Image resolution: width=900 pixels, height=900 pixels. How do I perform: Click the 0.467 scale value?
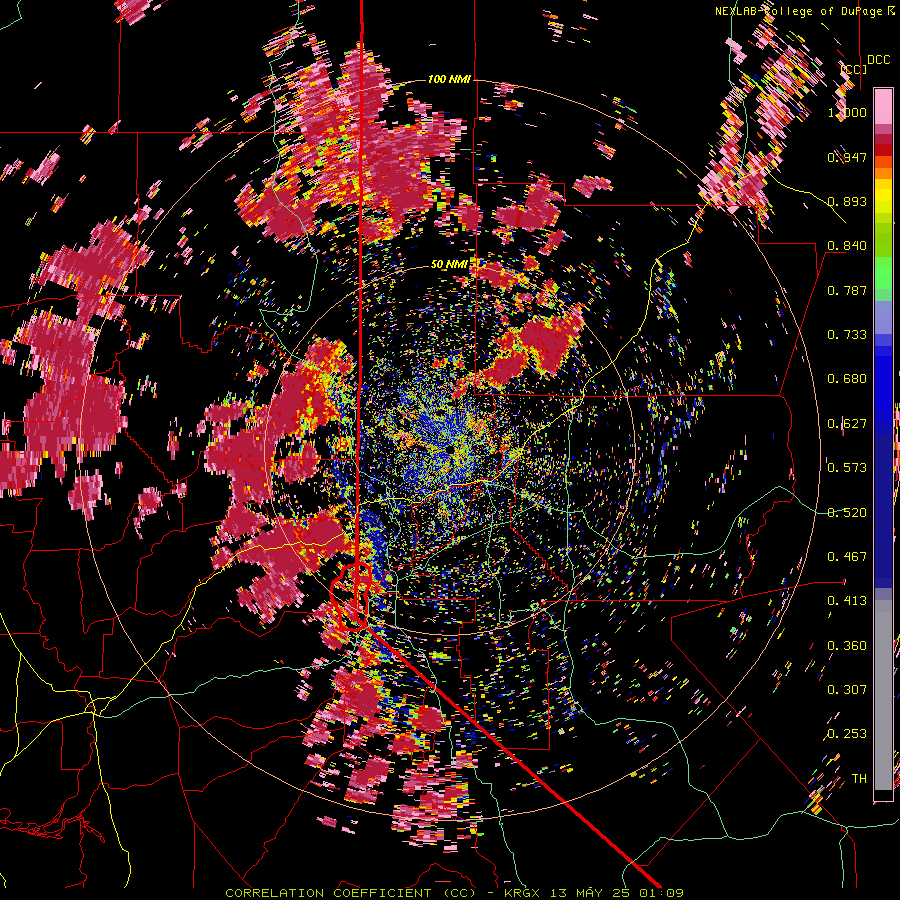(x=847, y=557)
